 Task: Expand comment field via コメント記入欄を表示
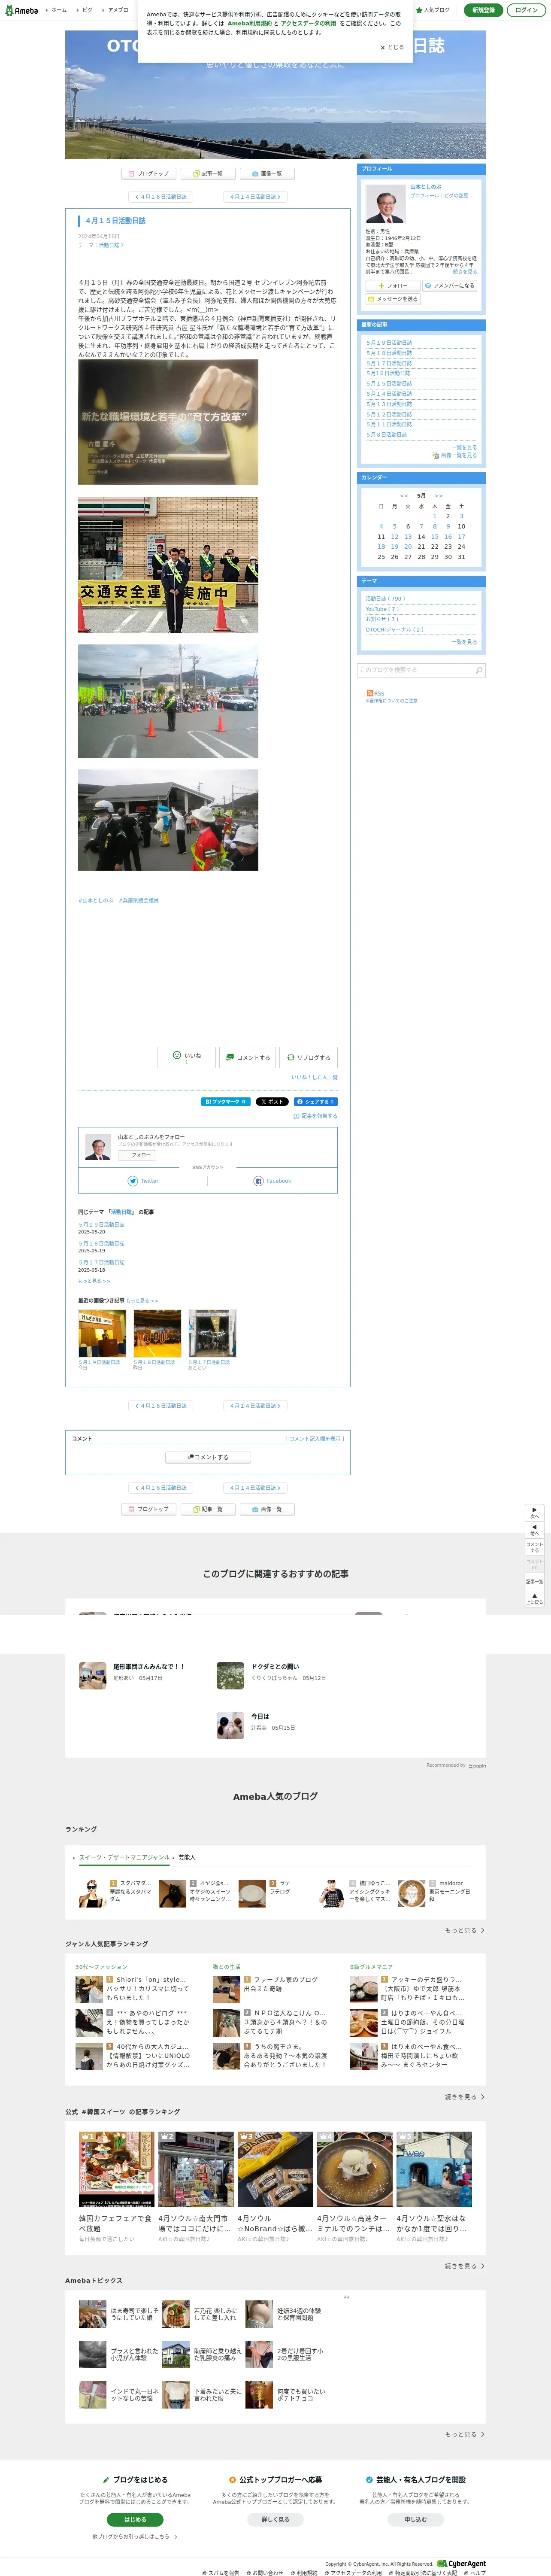[x=315, y=1439]
